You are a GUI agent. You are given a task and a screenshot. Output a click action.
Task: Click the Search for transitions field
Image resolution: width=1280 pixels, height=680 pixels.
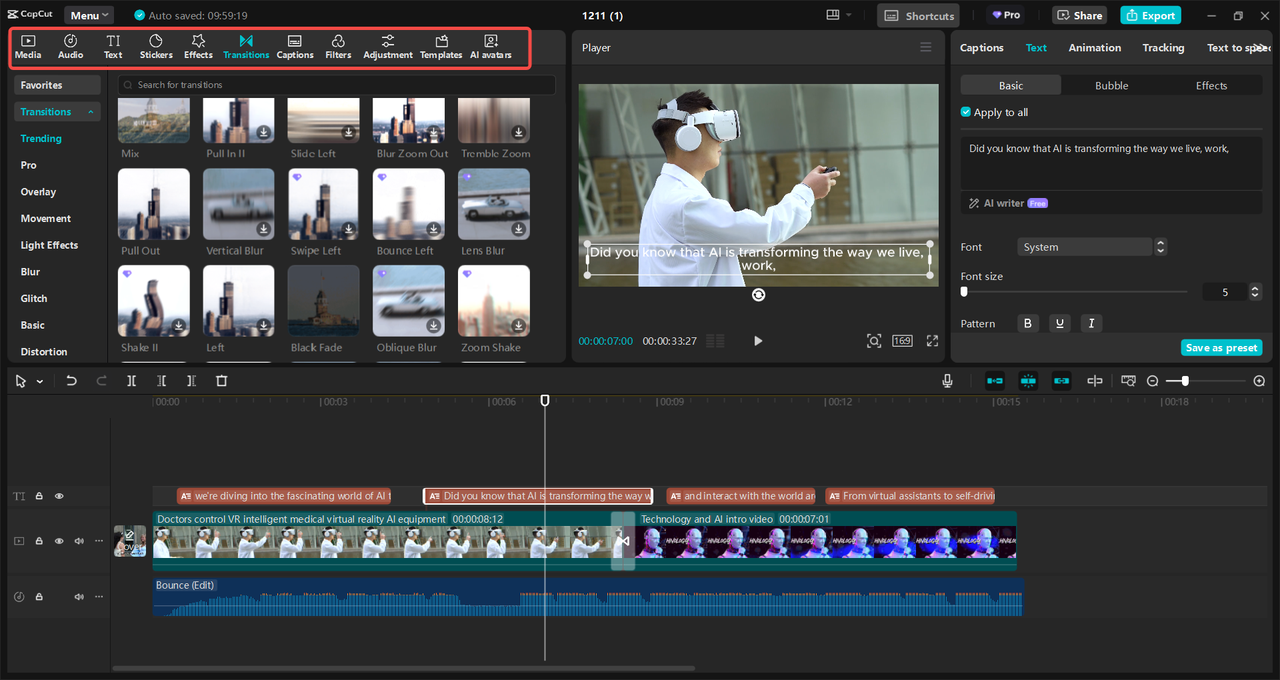point(336,85)
